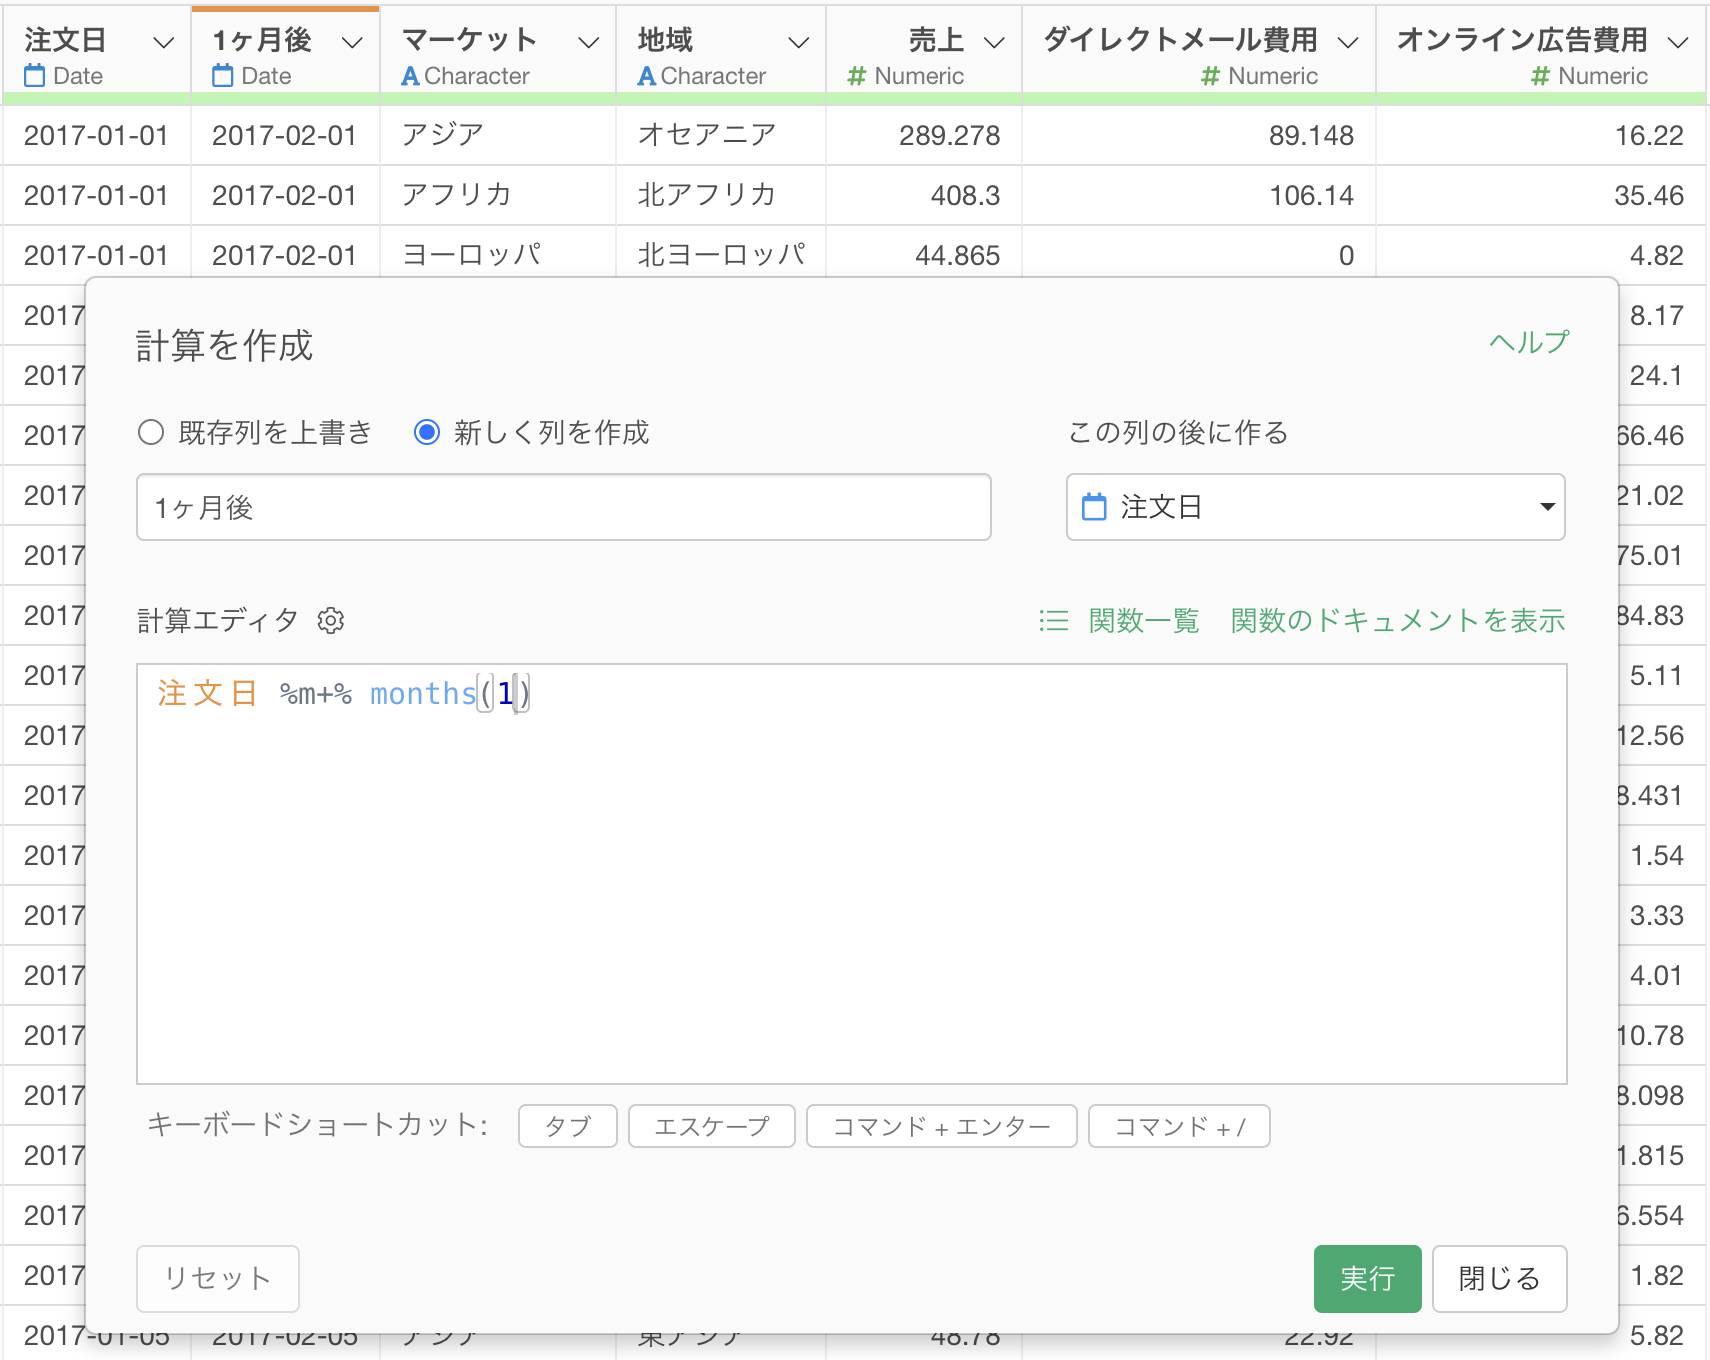This screenshot has height=1360, width=1710.
Task: Open the ヘルプ help link
Action: coord(1529,342)
